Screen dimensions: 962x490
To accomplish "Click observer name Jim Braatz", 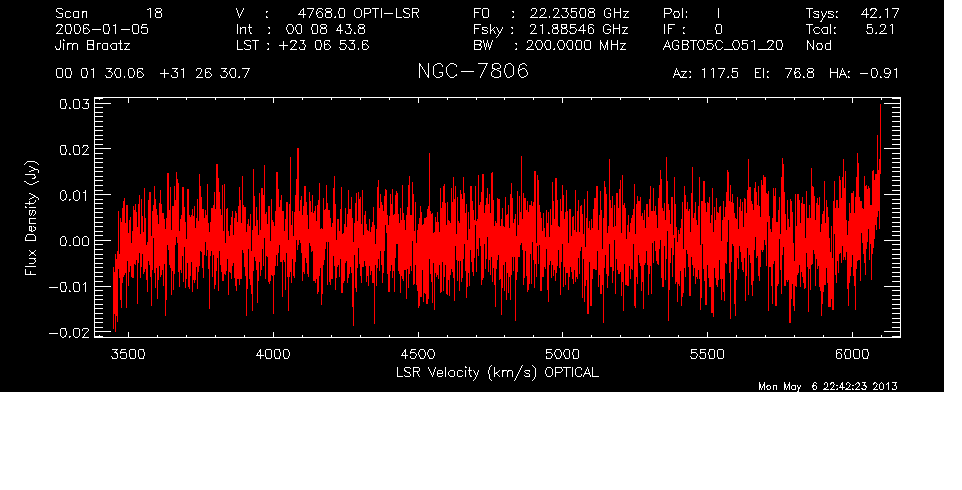I will tap(93, 45).
